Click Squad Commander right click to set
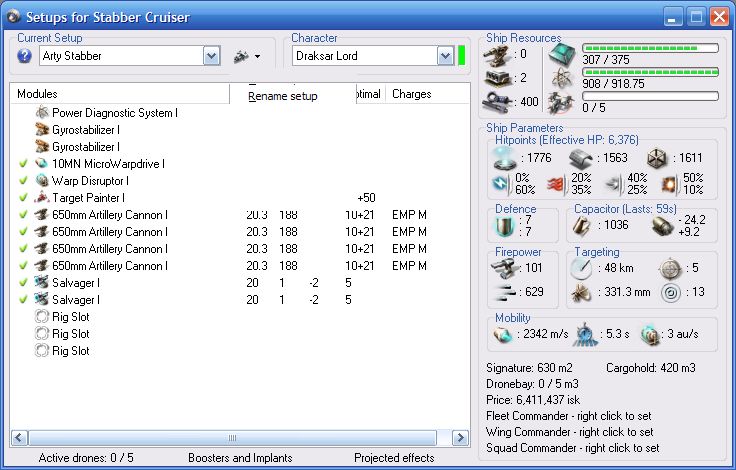The height and width of the screenshot is (470, 736). (x=573, y=448)
